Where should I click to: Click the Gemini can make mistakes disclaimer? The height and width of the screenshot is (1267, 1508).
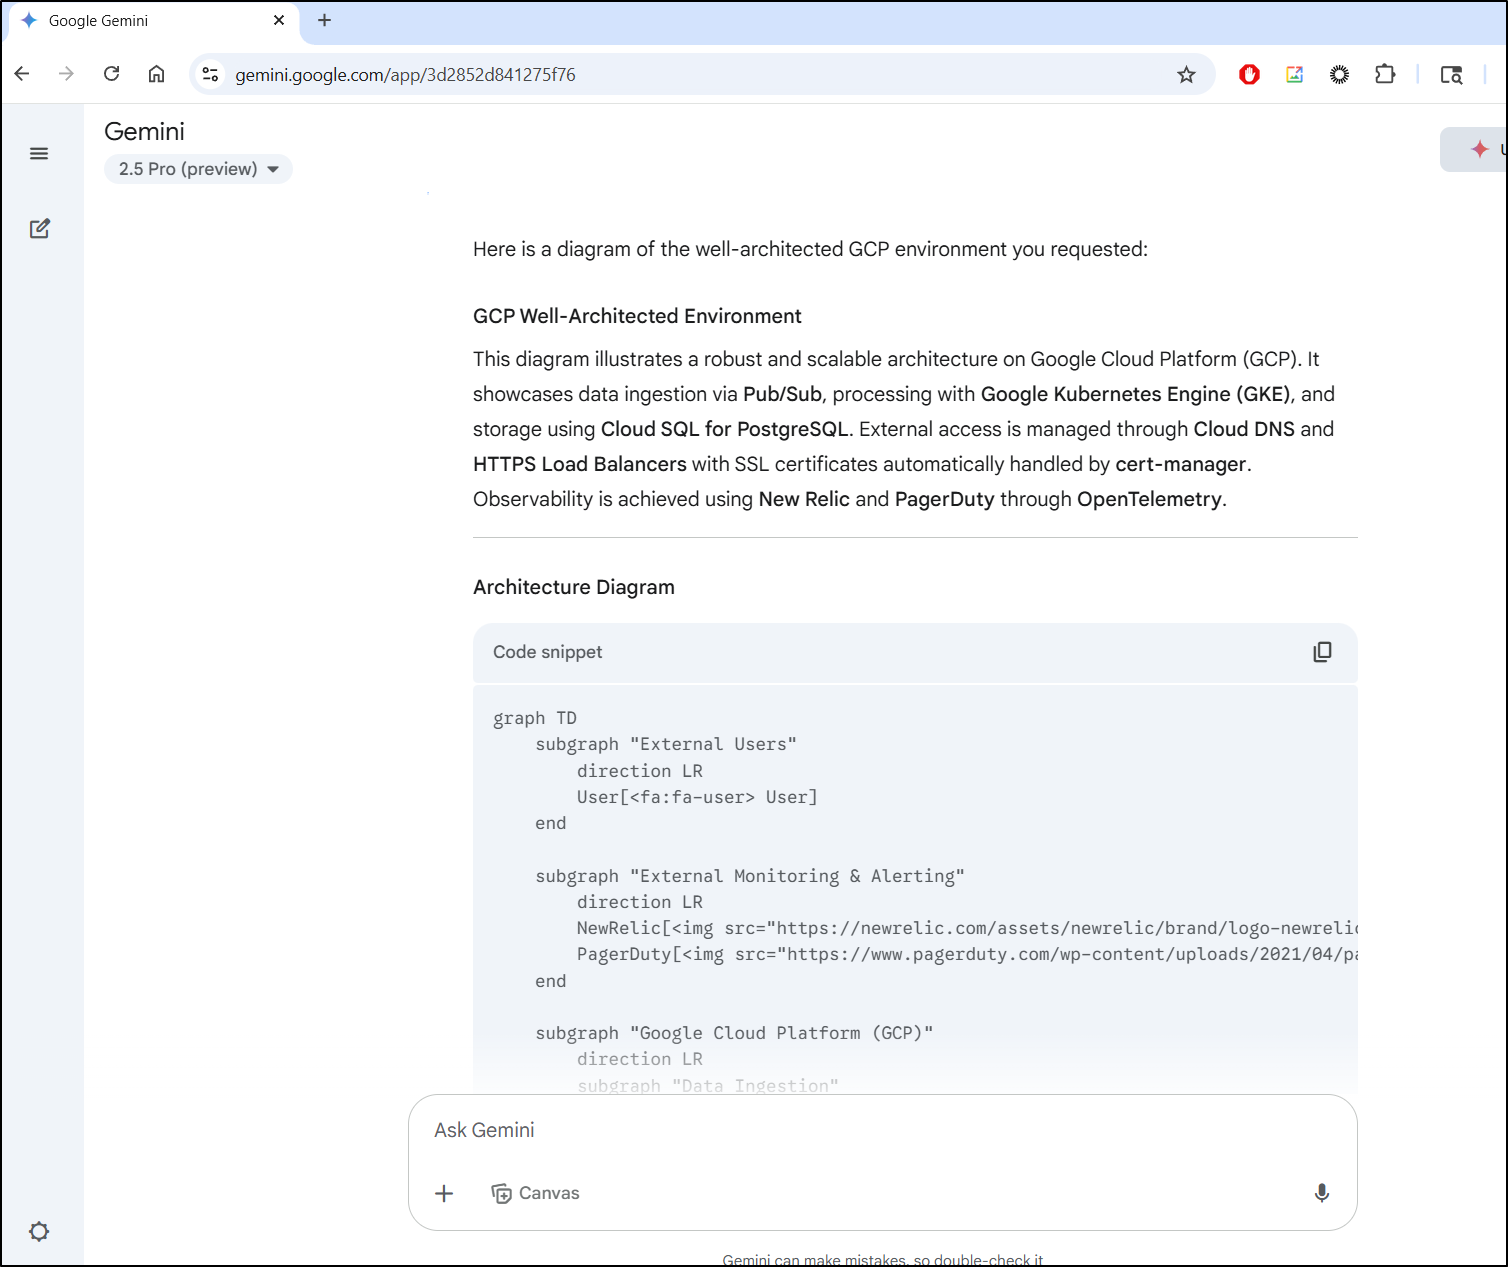point(882,1259)
